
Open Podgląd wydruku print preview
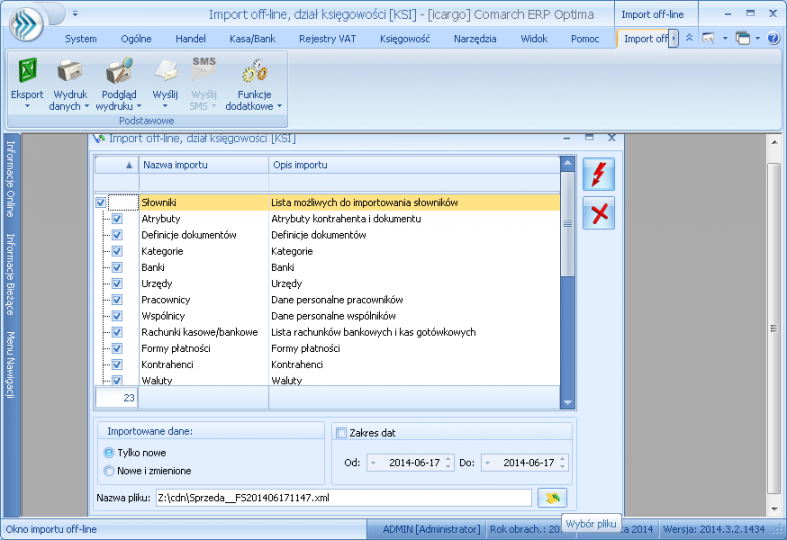point(120,72)
